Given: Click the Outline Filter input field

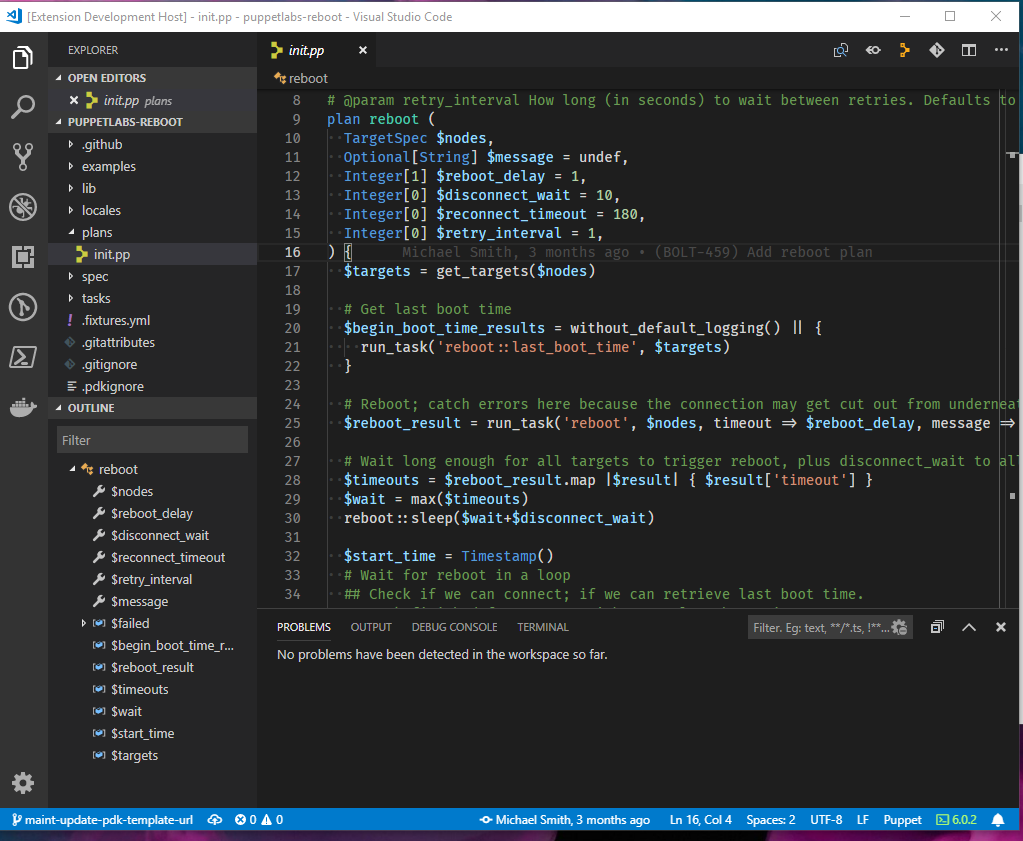Looking at the screenshot, I should [x=152, y=440].
